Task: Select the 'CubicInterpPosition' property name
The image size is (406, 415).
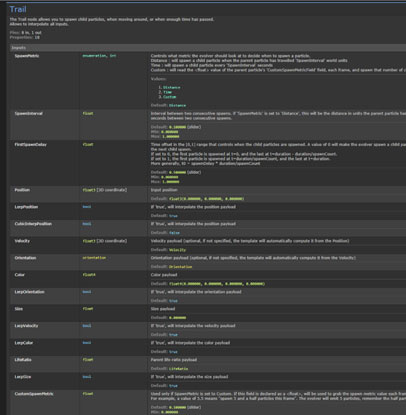Action: click(x=33, y=224)
